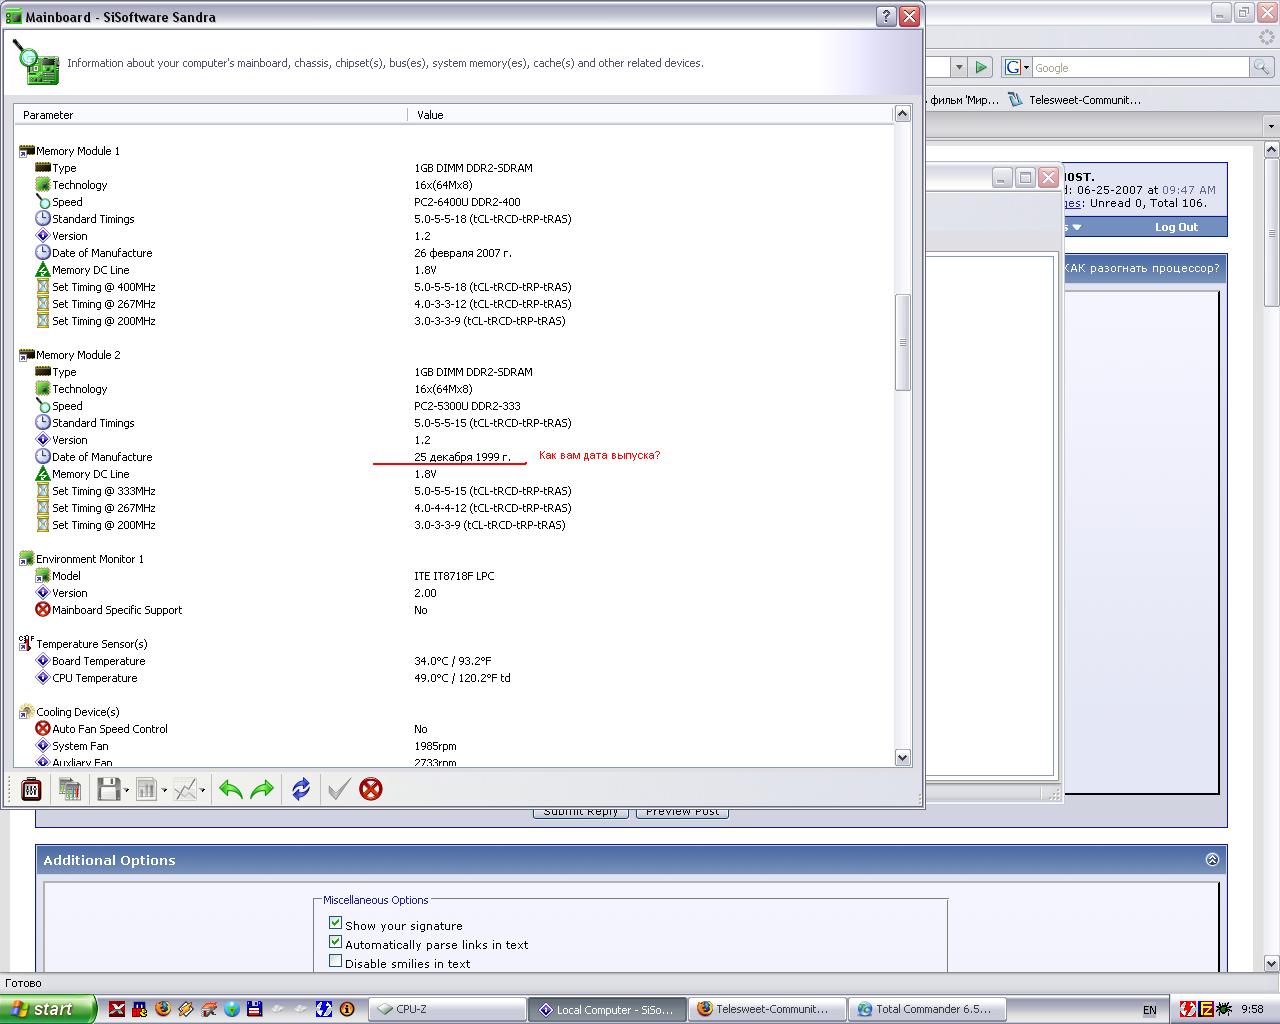The height and width of the screenshot is (1024, 1280).
Task: Collapse the Additional Options section
Action: coord(1212,859)
